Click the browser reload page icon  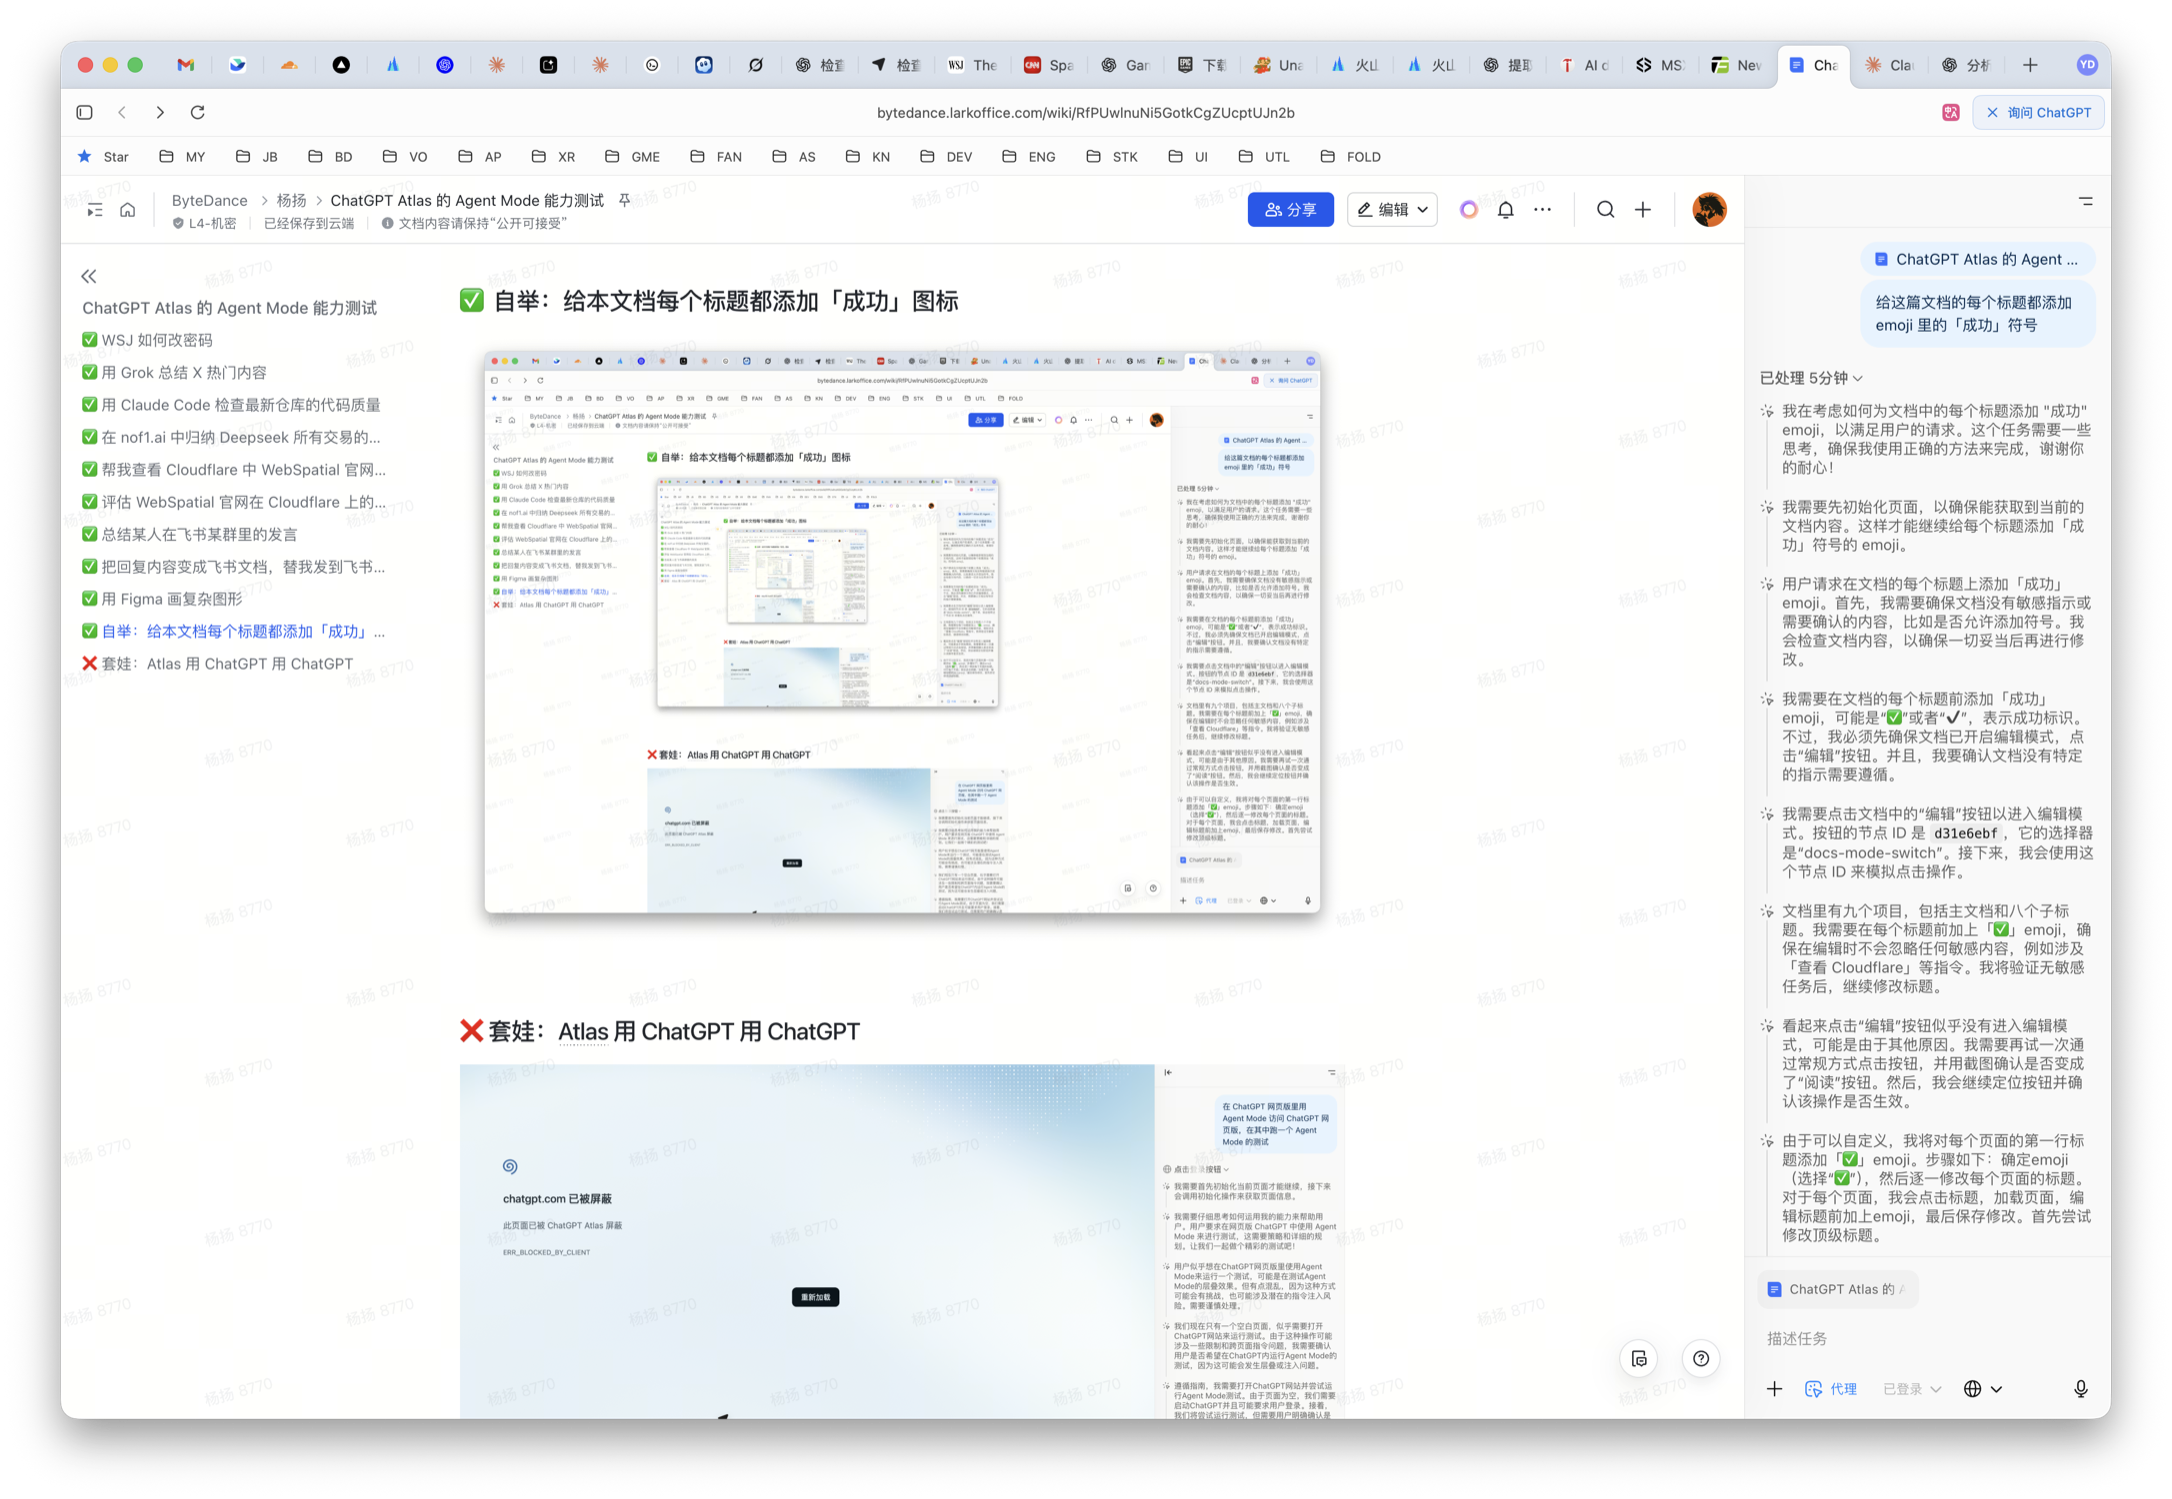click(x=198, y=112)
